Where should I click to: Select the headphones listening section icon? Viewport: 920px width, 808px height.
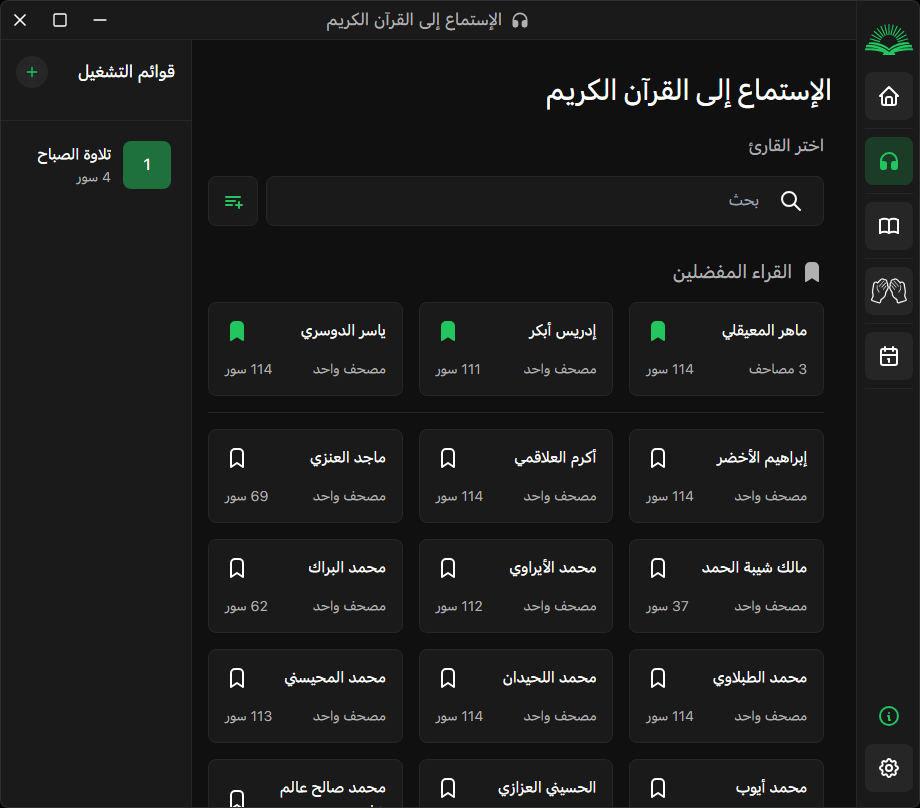888,160
